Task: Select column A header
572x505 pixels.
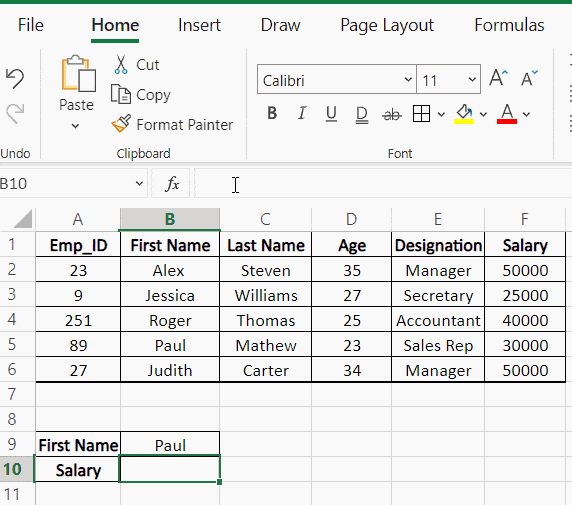Action: pyautogui.click(x=78, y=219)
